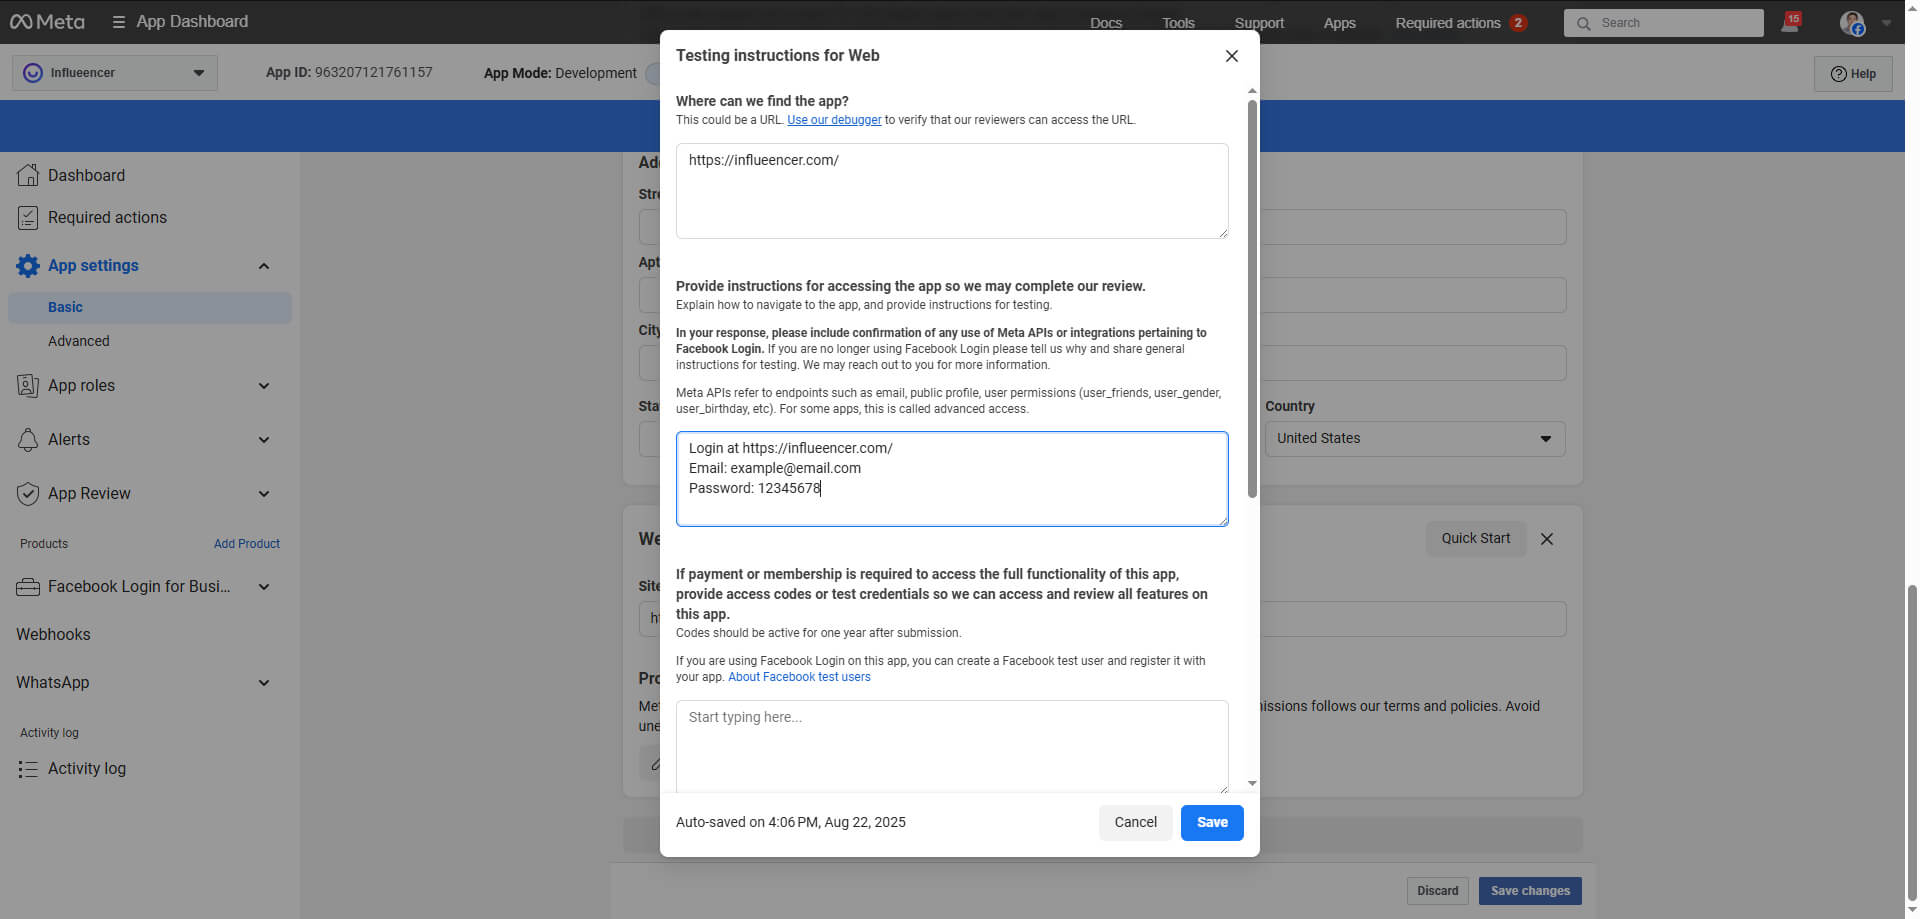Open the App Dashboard hamburger menu
This screenshot has width=1920, height=919.
point(118,22)
